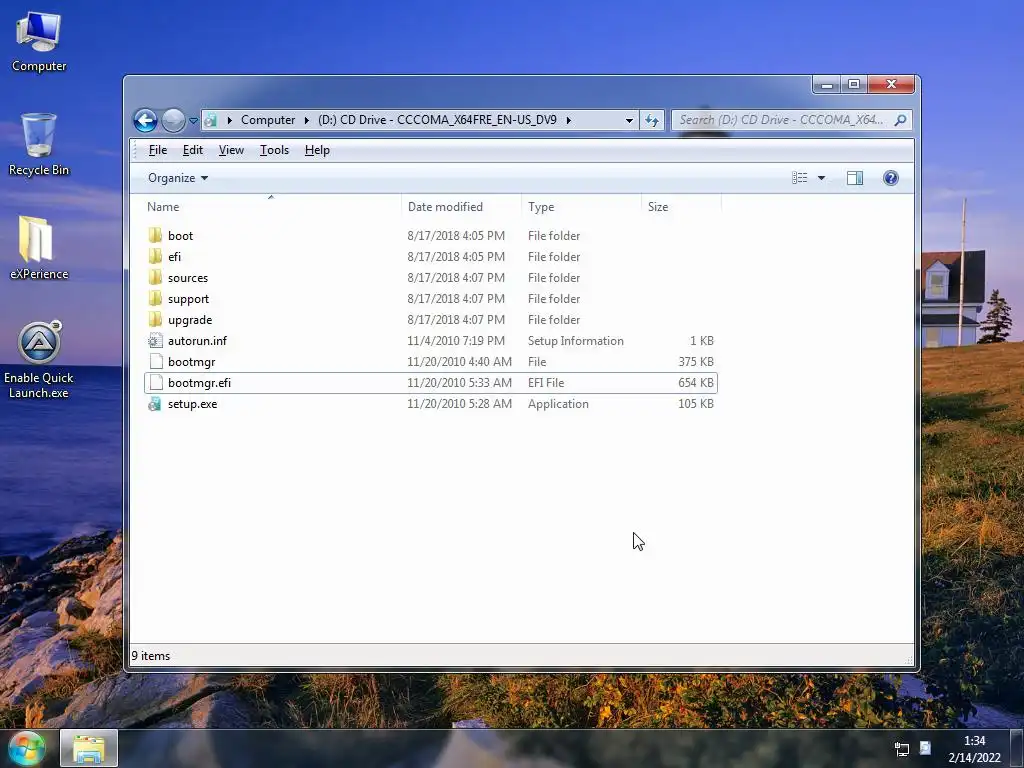Click the setup.exe file name

click(193, 404)
